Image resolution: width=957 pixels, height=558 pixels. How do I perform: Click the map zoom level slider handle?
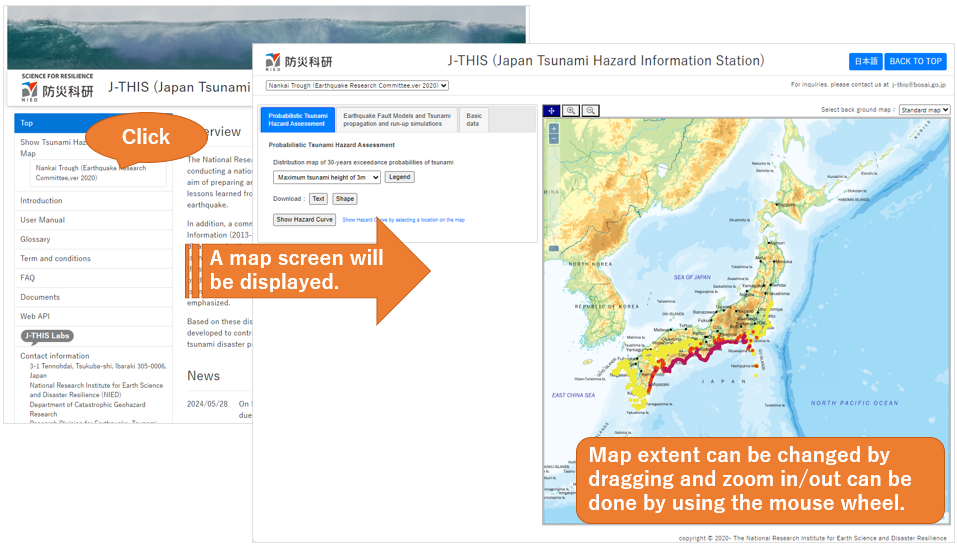(554, 248)
